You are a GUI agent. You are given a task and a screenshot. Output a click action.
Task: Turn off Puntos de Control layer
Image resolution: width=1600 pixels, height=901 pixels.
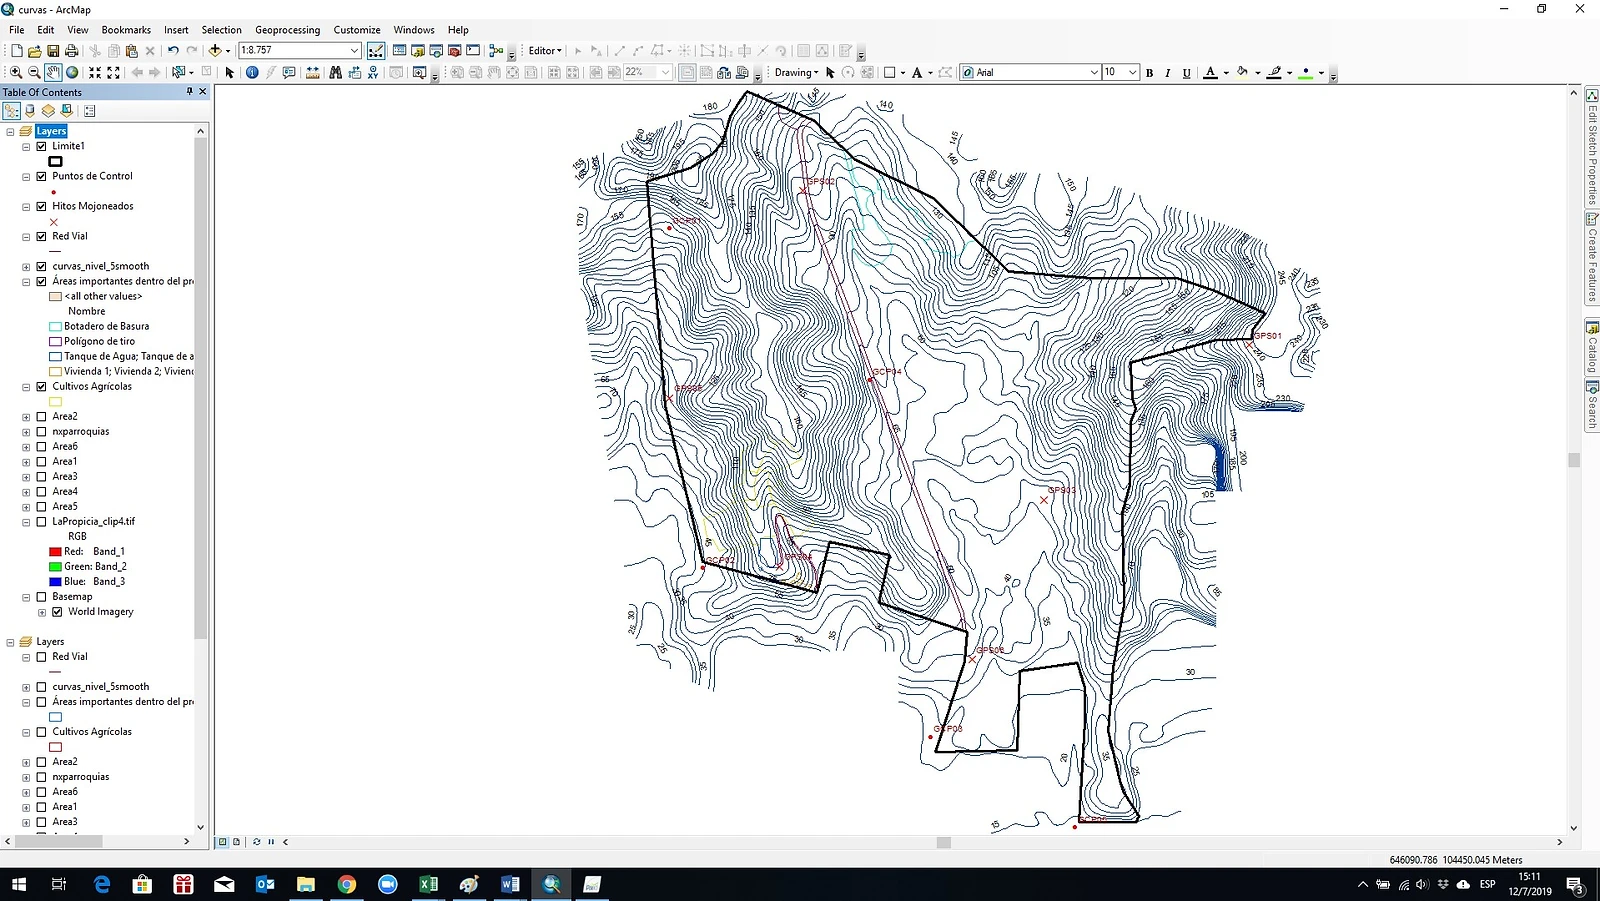41,176
